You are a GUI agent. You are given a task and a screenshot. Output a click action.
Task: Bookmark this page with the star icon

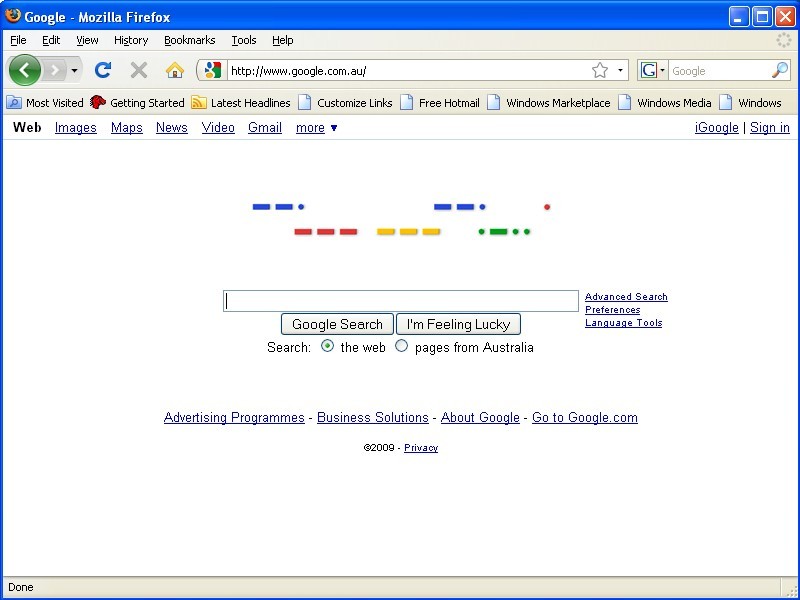pyautogui.click(x=600, y=70)
